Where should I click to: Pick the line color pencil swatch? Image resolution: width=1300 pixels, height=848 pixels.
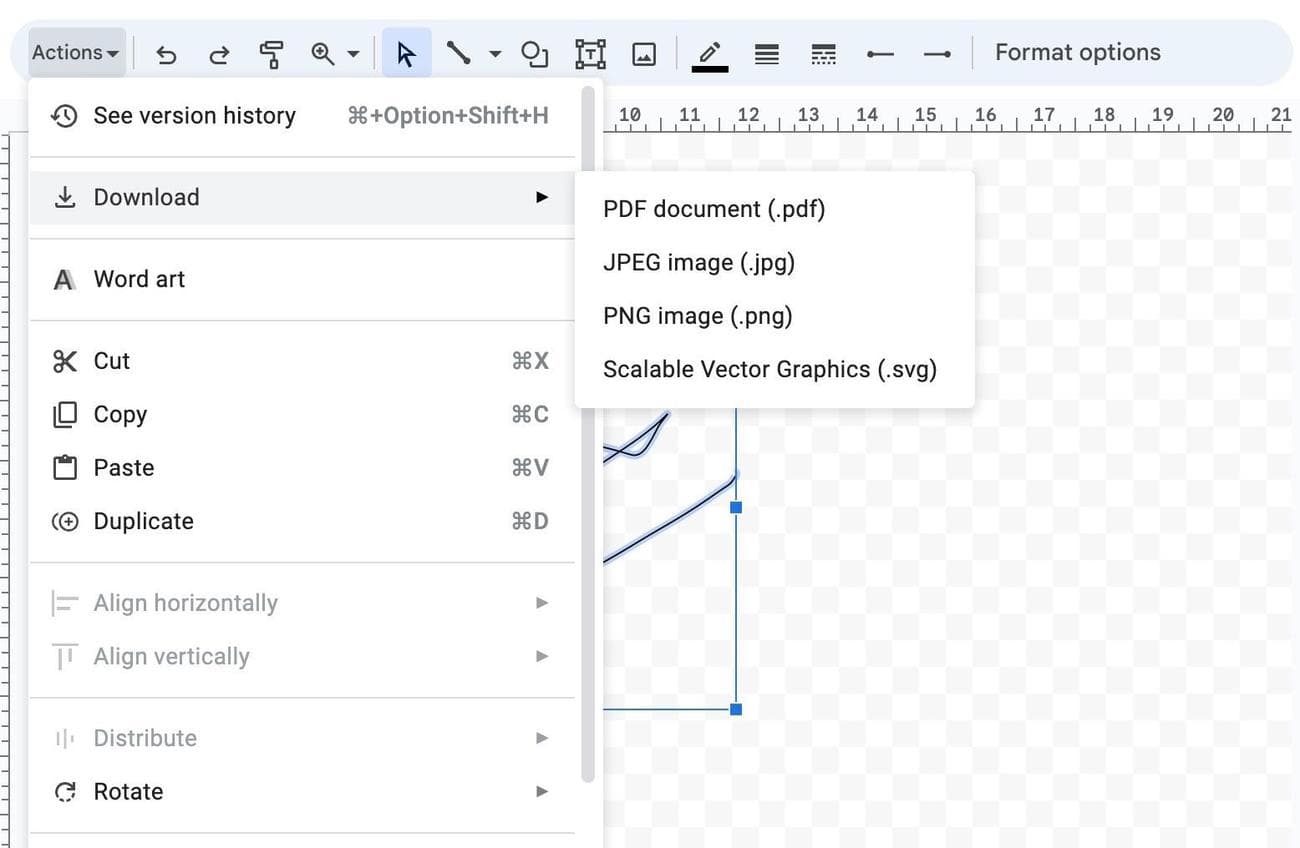(710, 54)
